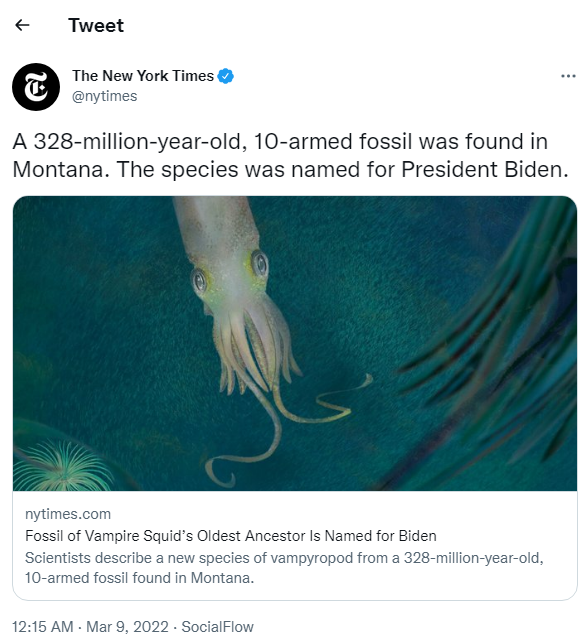Click The New York Times profile avatar
The image size is (584, 637).
pos(36,87)
